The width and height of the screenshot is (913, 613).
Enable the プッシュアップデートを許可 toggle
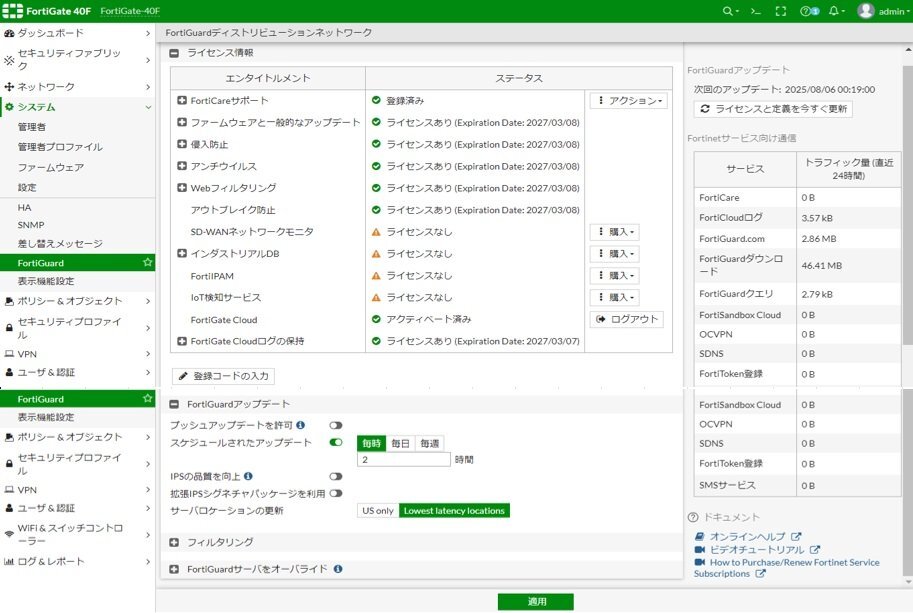pyautogui.click(x=336, y=425)
